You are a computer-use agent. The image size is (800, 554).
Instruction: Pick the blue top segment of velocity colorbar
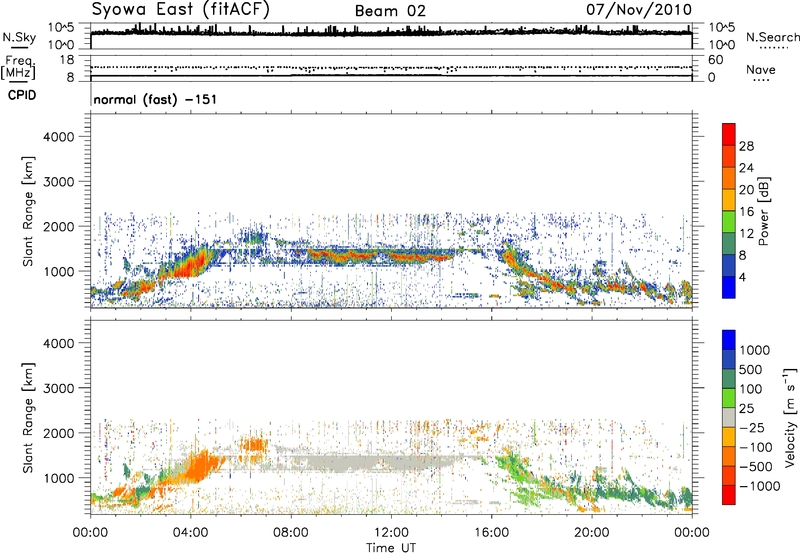pos(729,340)
